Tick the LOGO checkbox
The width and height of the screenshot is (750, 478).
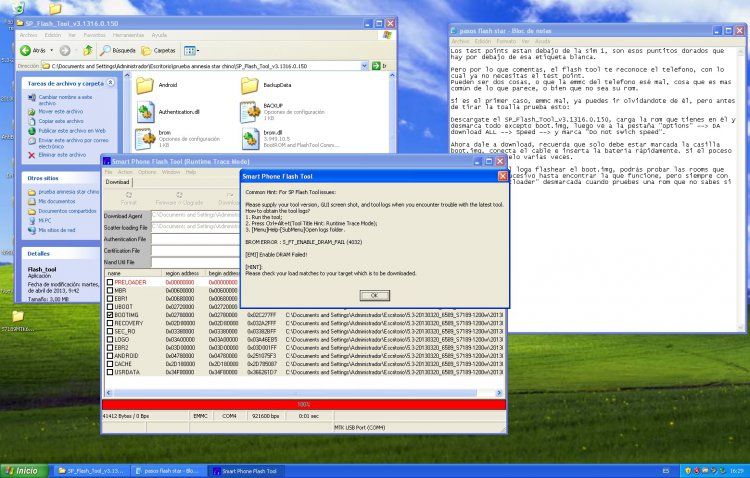pos(110,339)
